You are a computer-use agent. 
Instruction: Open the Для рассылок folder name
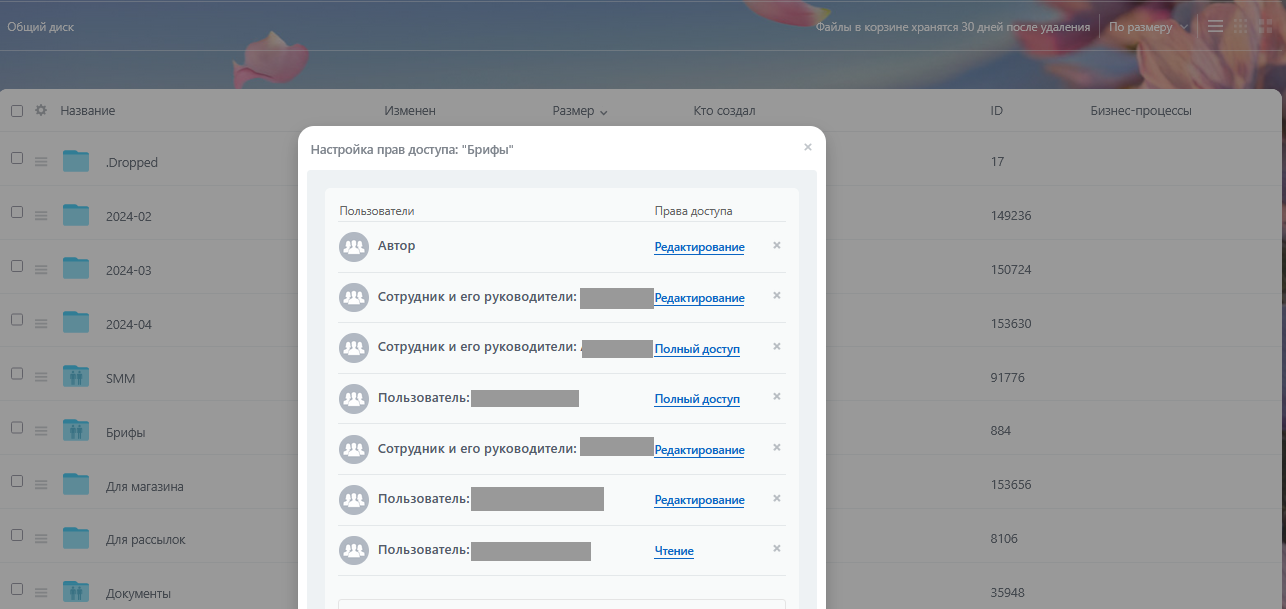146,539
